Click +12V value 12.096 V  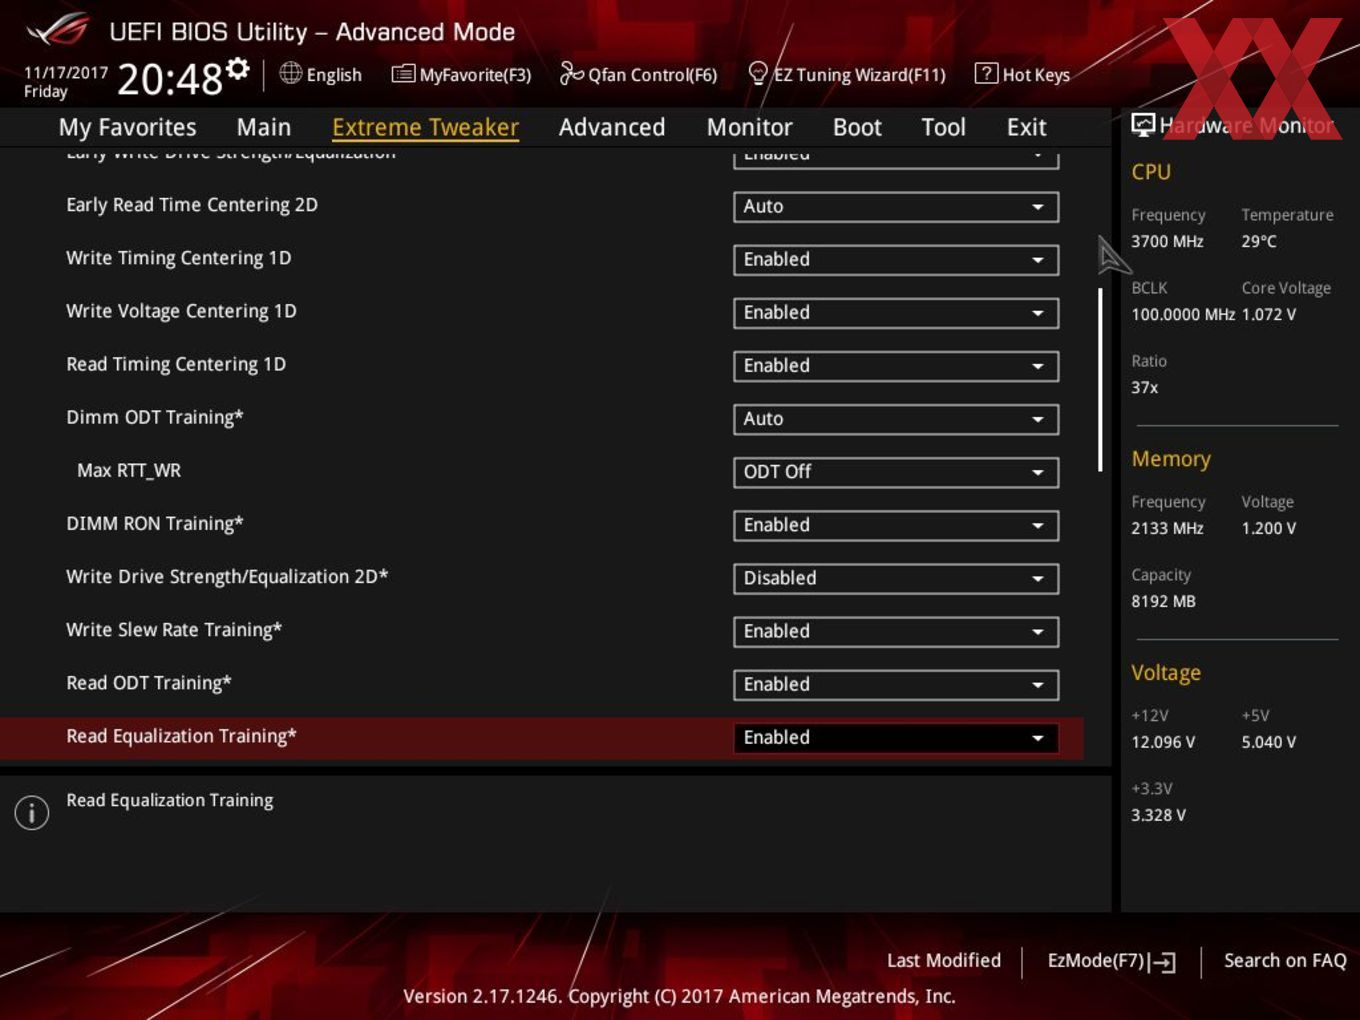tap(1163, 742)
